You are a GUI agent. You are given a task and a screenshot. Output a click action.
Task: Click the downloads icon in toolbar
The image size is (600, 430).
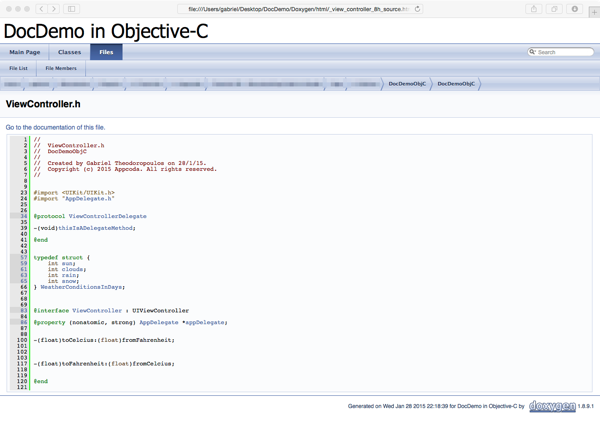coord(575,9)
